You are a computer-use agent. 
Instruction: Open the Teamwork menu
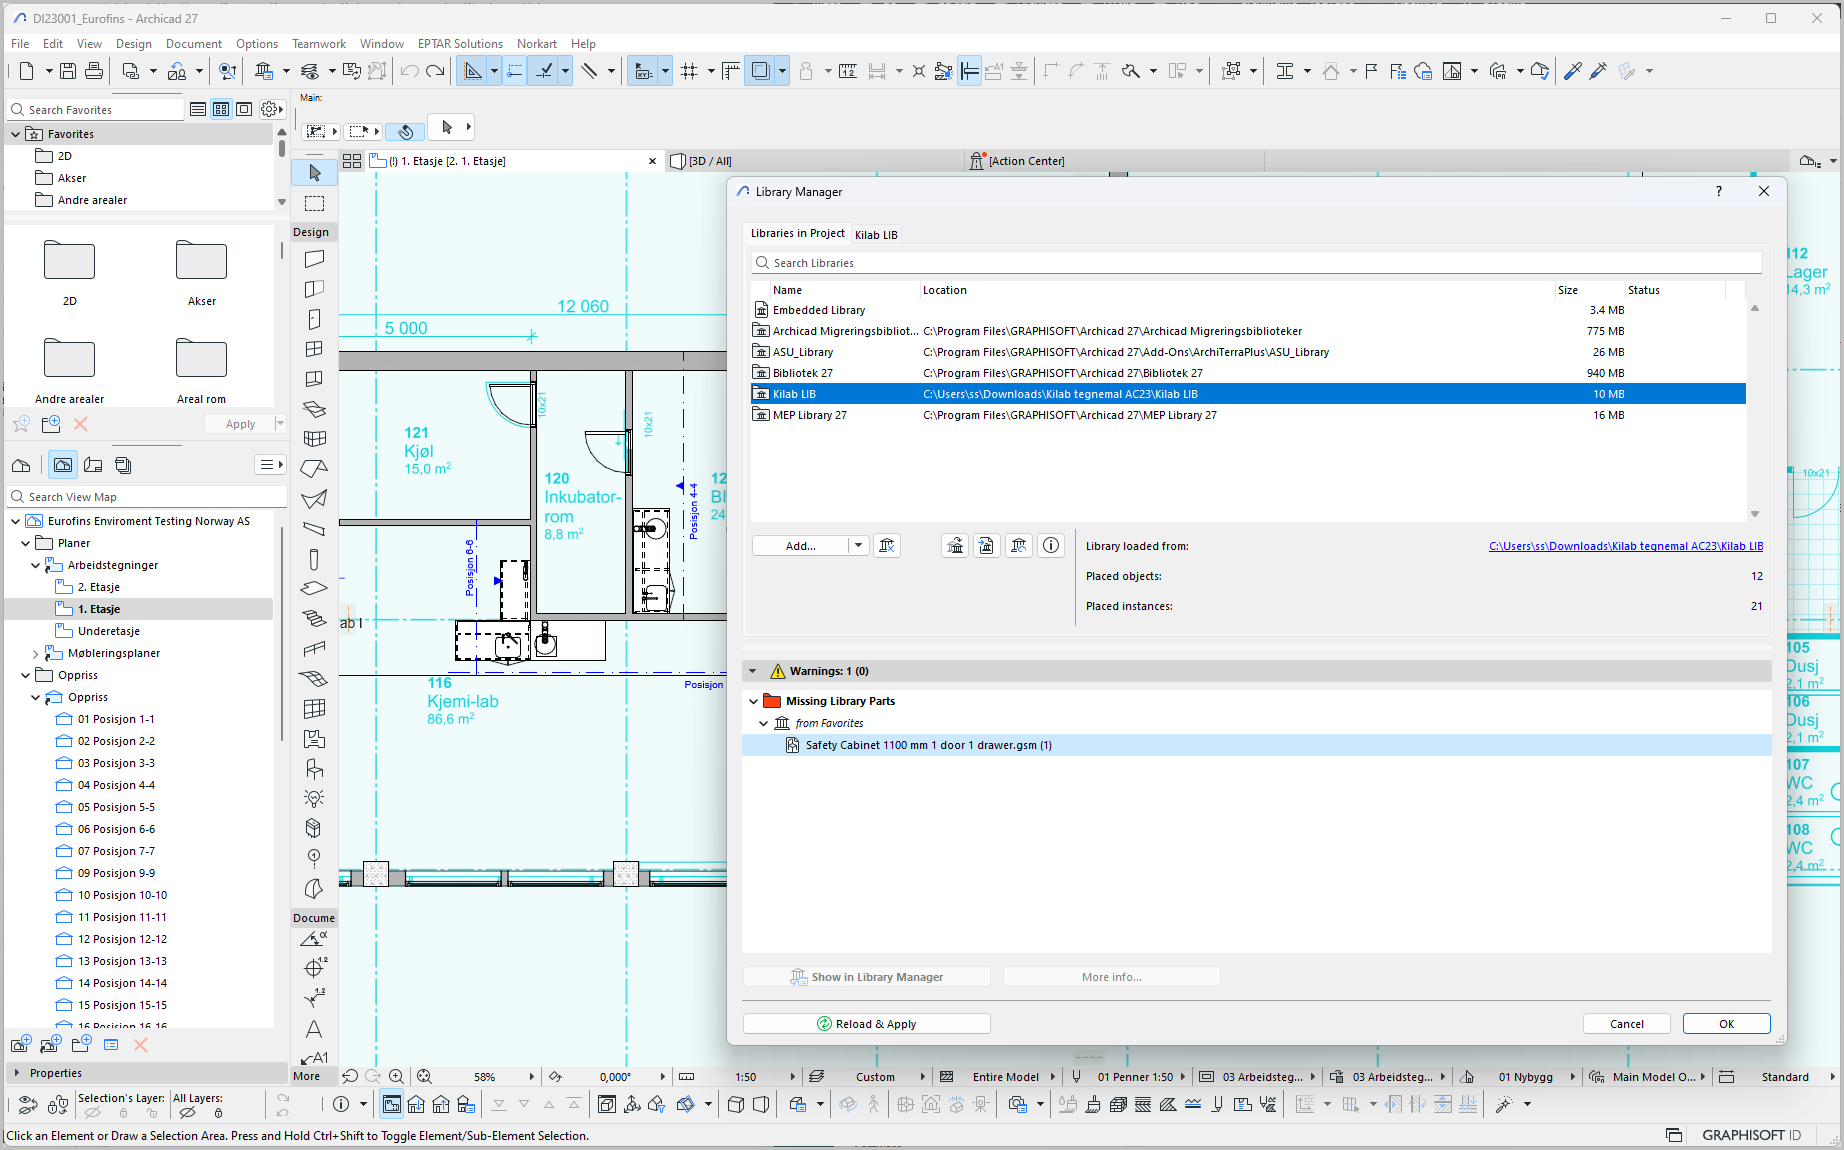click(318, 44)
